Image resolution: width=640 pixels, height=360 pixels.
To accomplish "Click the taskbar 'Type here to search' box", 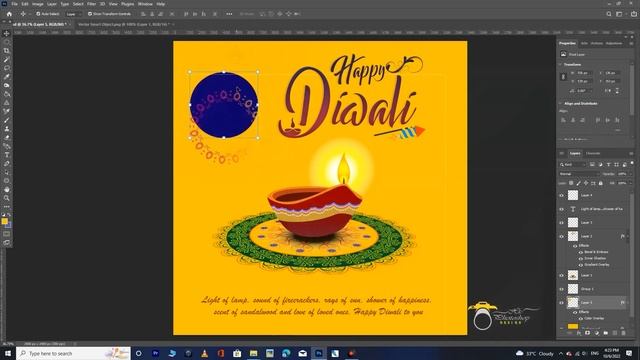I will (73, 353).
